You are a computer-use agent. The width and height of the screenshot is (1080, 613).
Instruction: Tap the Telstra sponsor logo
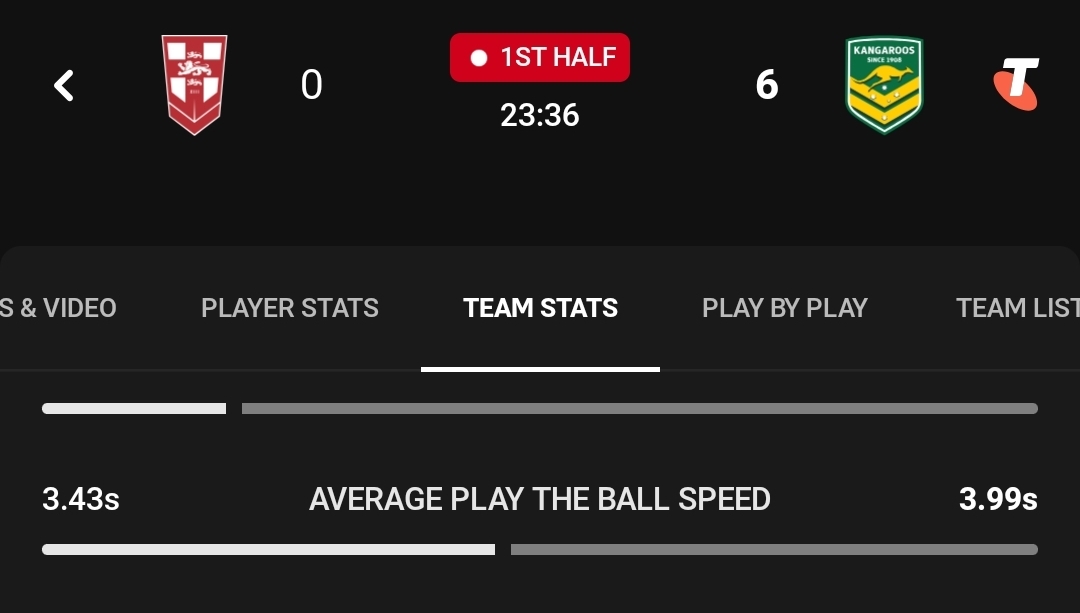coord(1017,84)
